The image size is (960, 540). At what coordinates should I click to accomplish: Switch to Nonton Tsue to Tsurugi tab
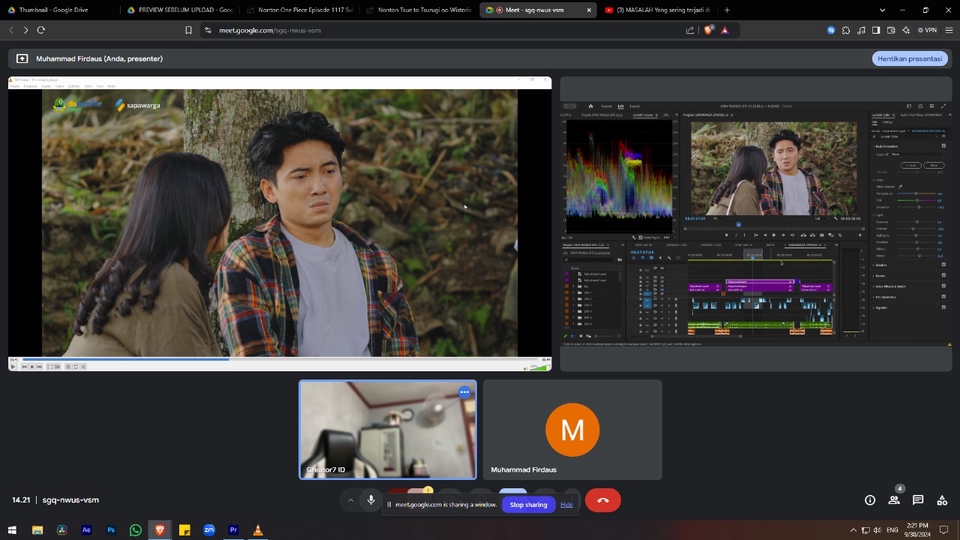419,10
